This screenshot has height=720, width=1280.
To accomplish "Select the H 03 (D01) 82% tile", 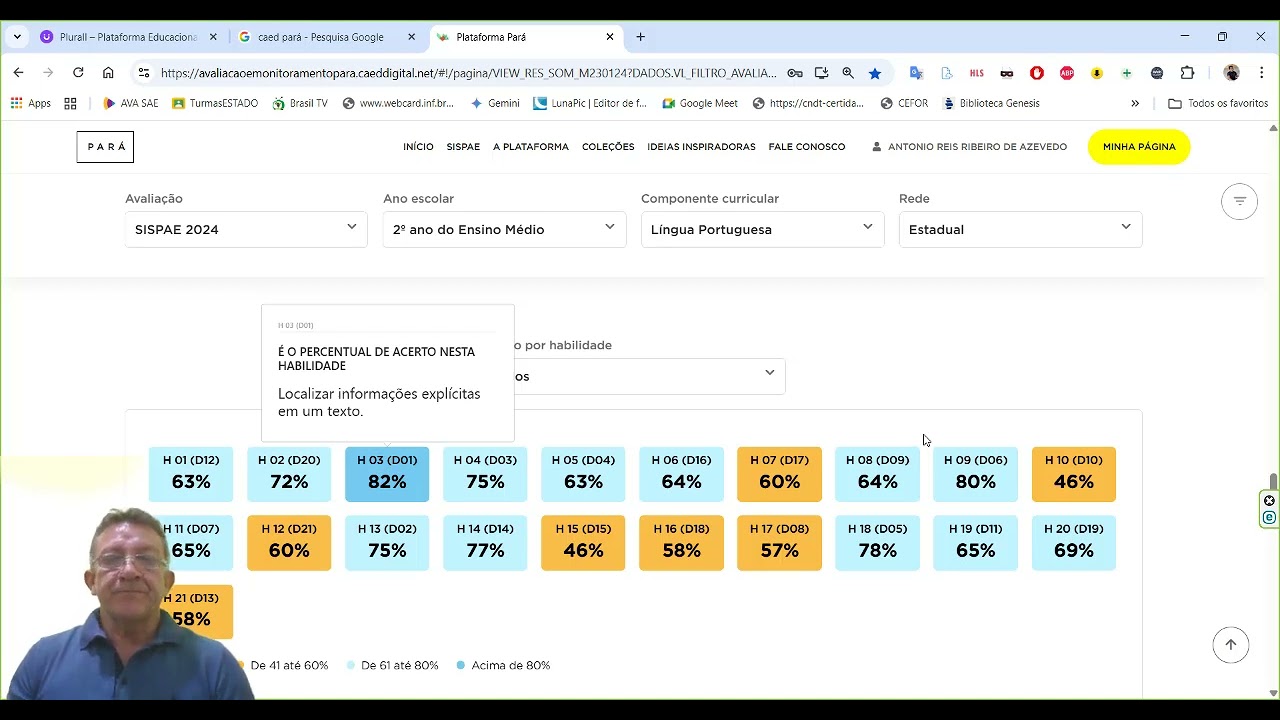I will [x=387, y=474].
